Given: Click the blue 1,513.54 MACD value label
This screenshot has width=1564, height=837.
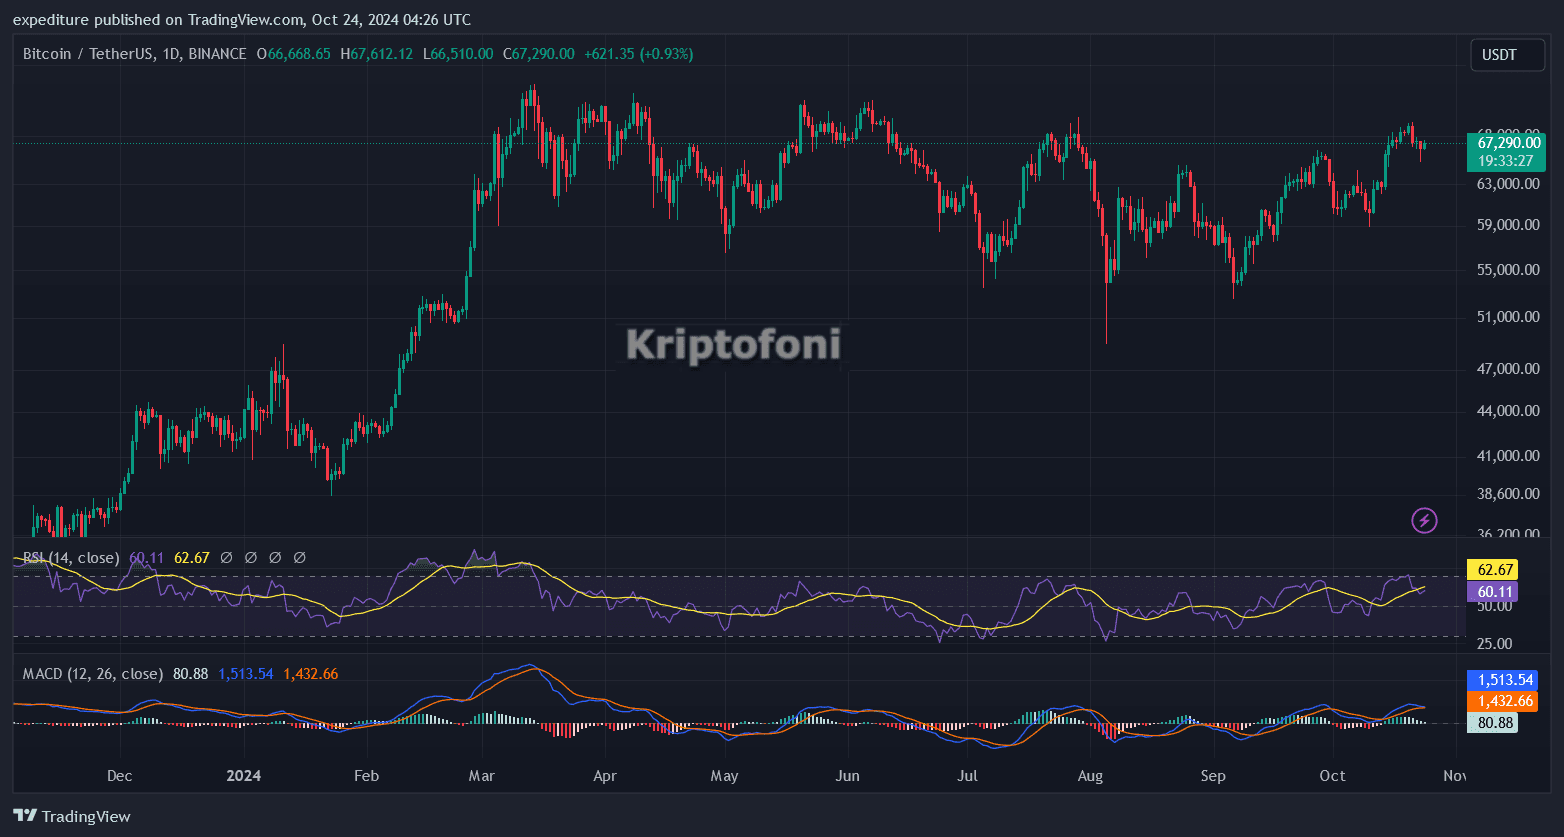Looking at the screenshot, I should 1504,678.
